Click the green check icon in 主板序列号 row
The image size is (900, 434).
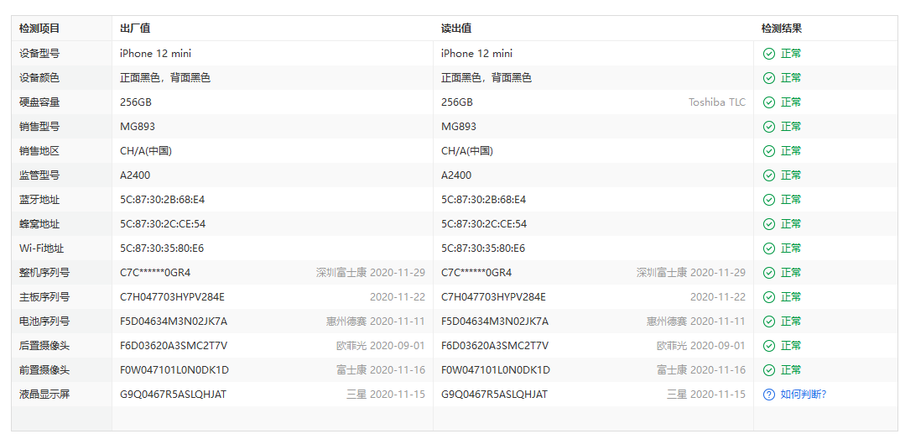pos(769,297)
